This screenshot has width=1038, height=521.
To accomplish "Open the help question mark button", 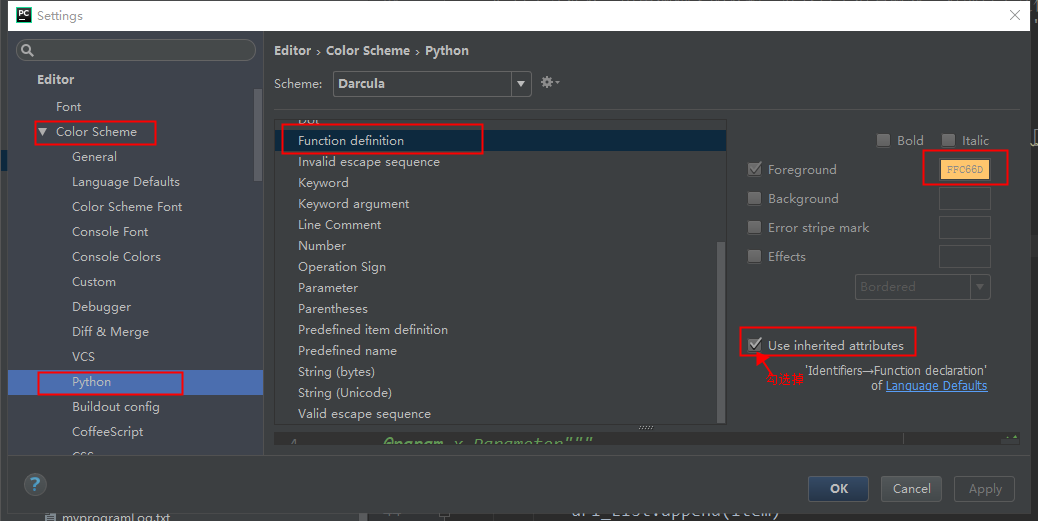I will coord(35,484).
